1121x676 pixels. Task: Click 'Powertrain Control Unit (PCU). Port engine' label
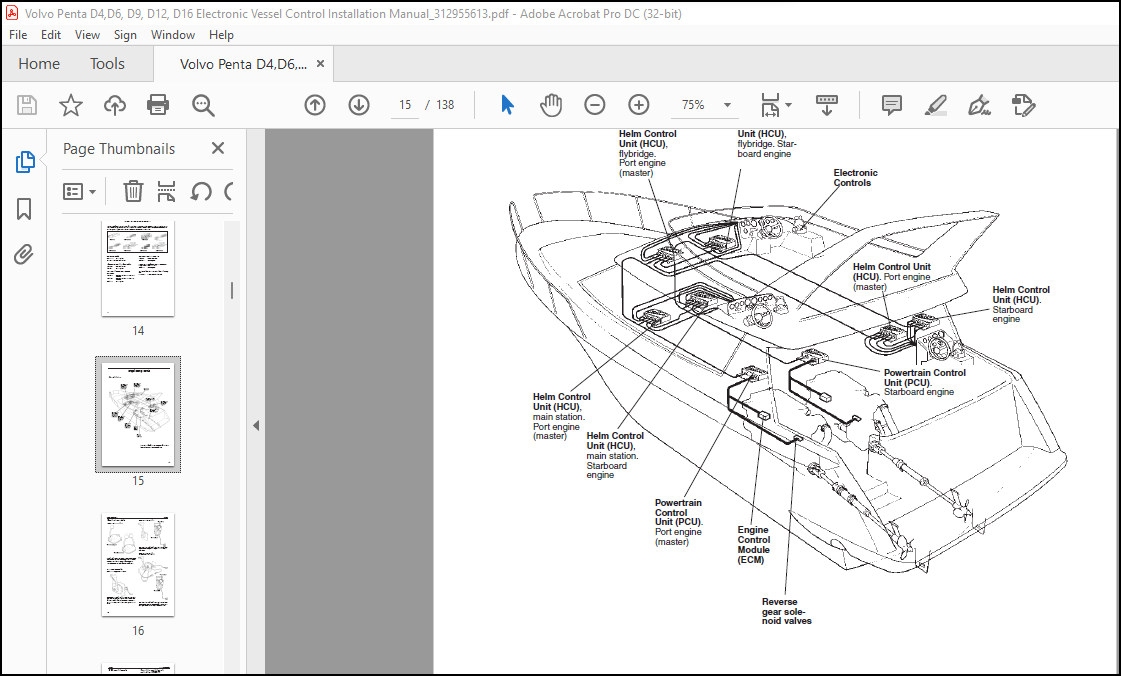(678, 522)
